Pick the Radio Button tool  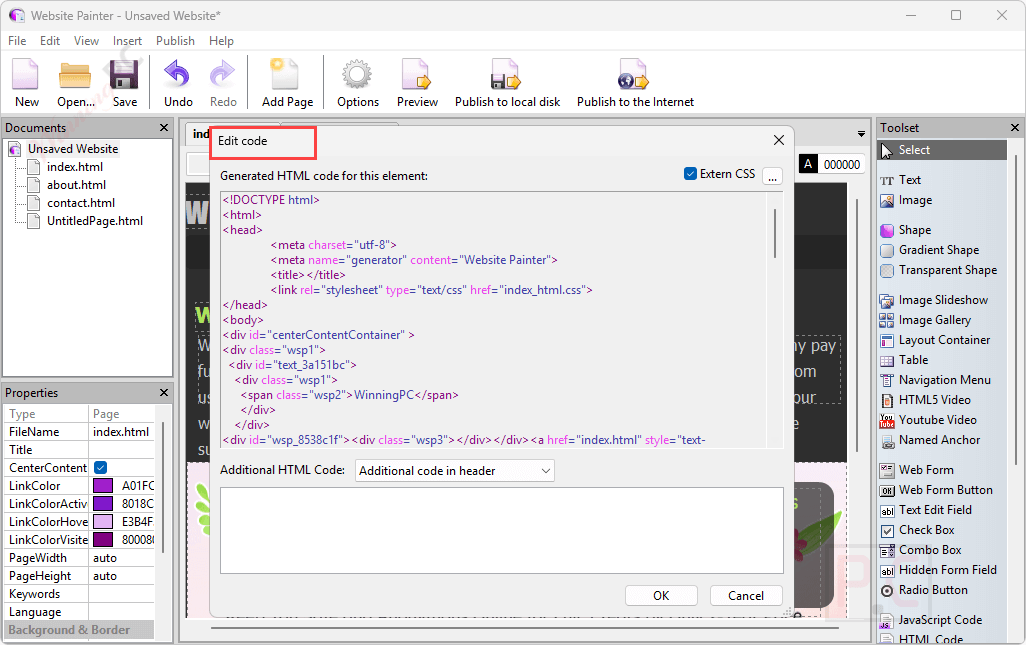click(924, 590)
